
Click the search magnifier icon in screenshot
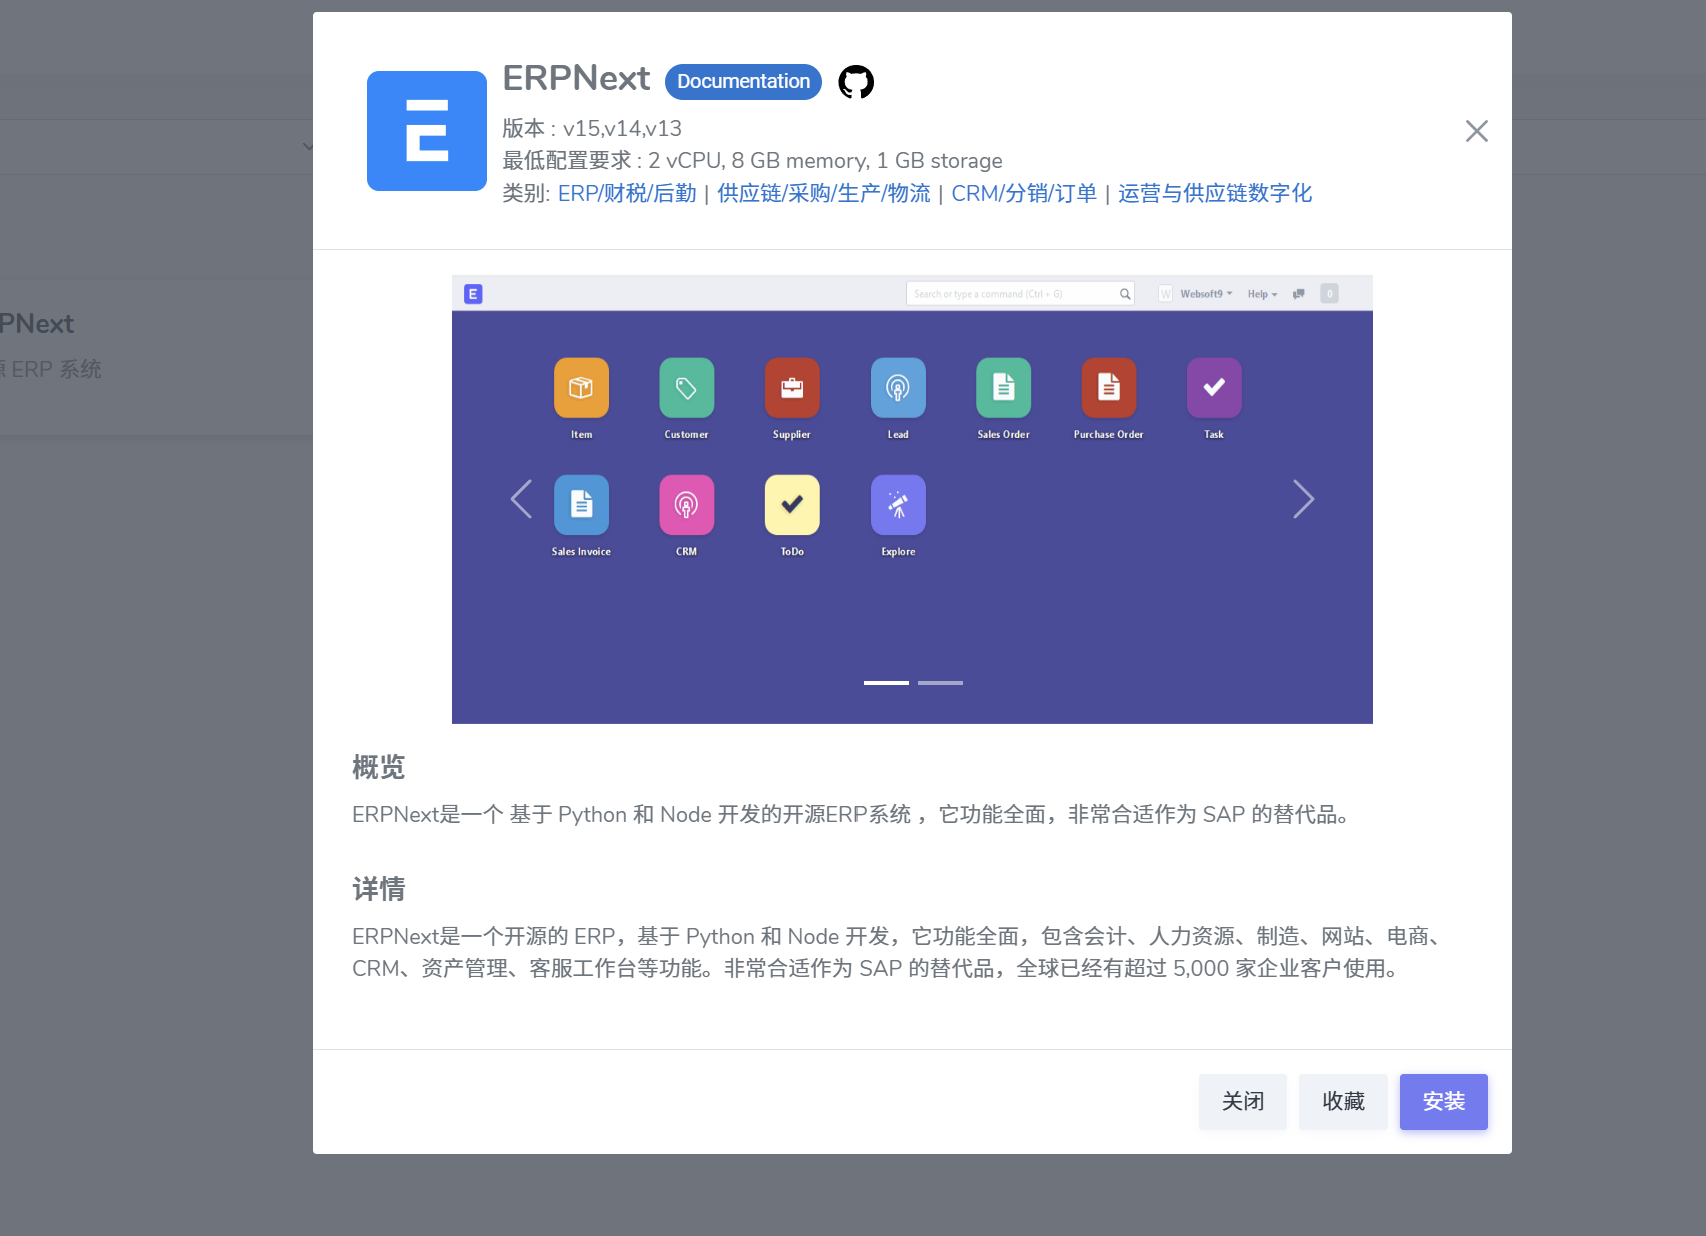click(1125, 294)
